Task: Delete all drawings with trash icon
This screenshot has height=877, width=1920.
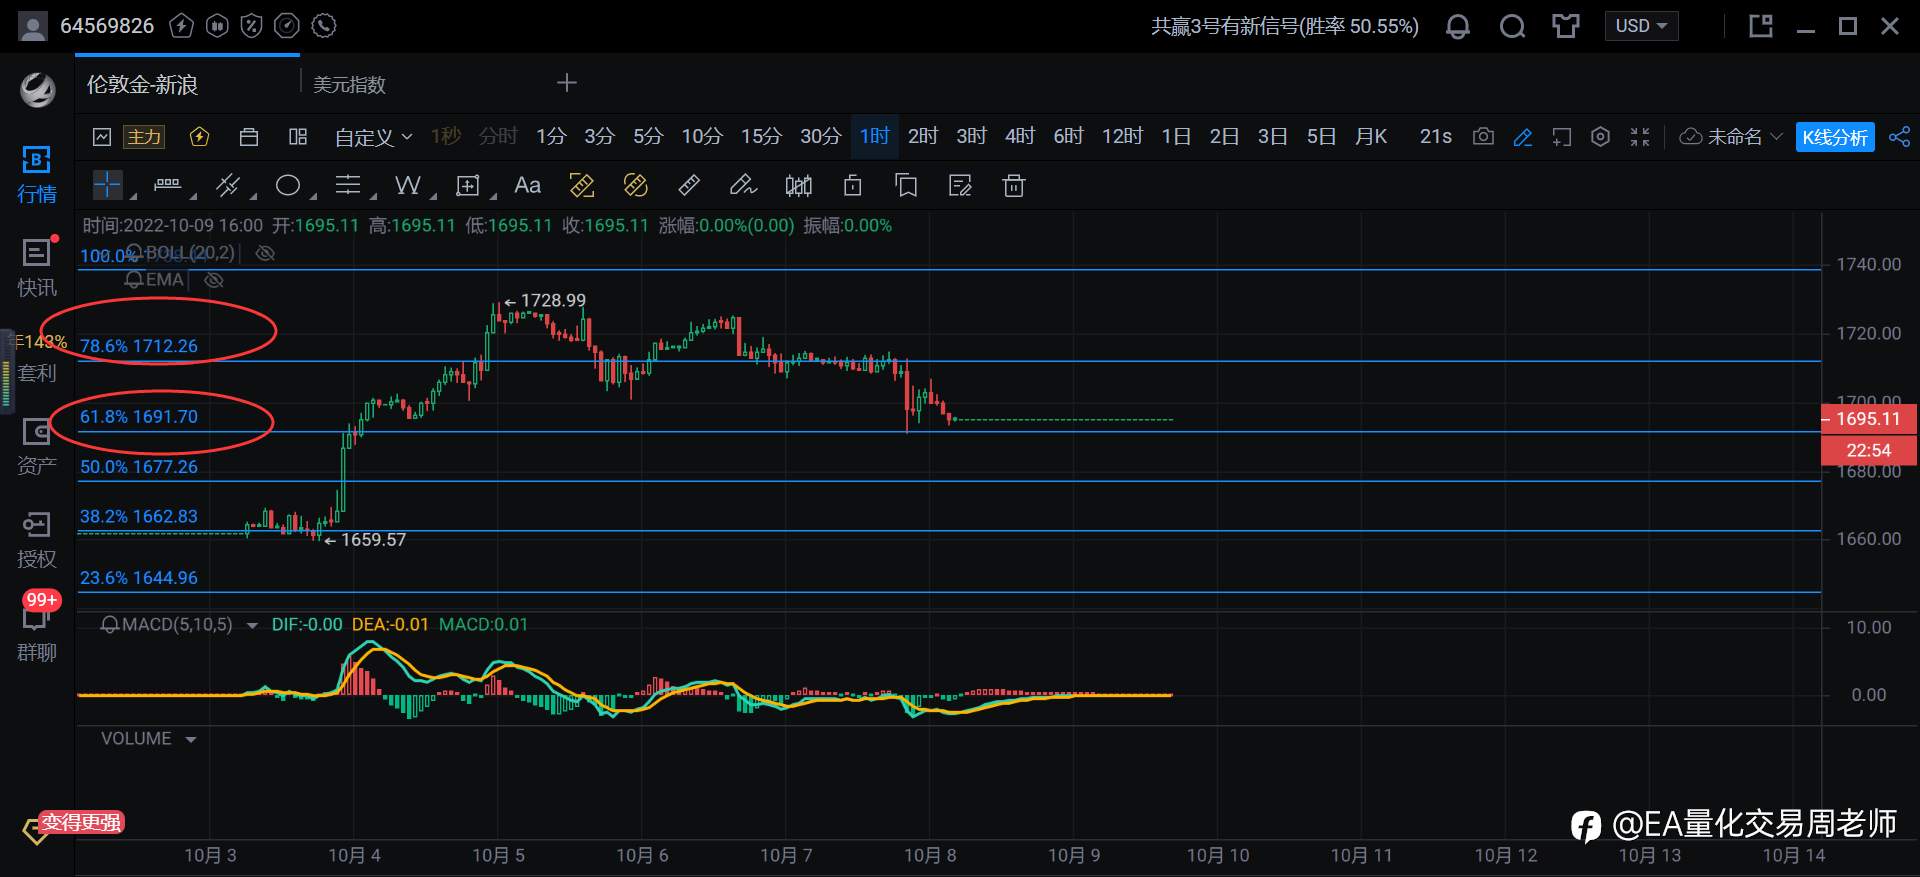Action: click(1014, 185)
